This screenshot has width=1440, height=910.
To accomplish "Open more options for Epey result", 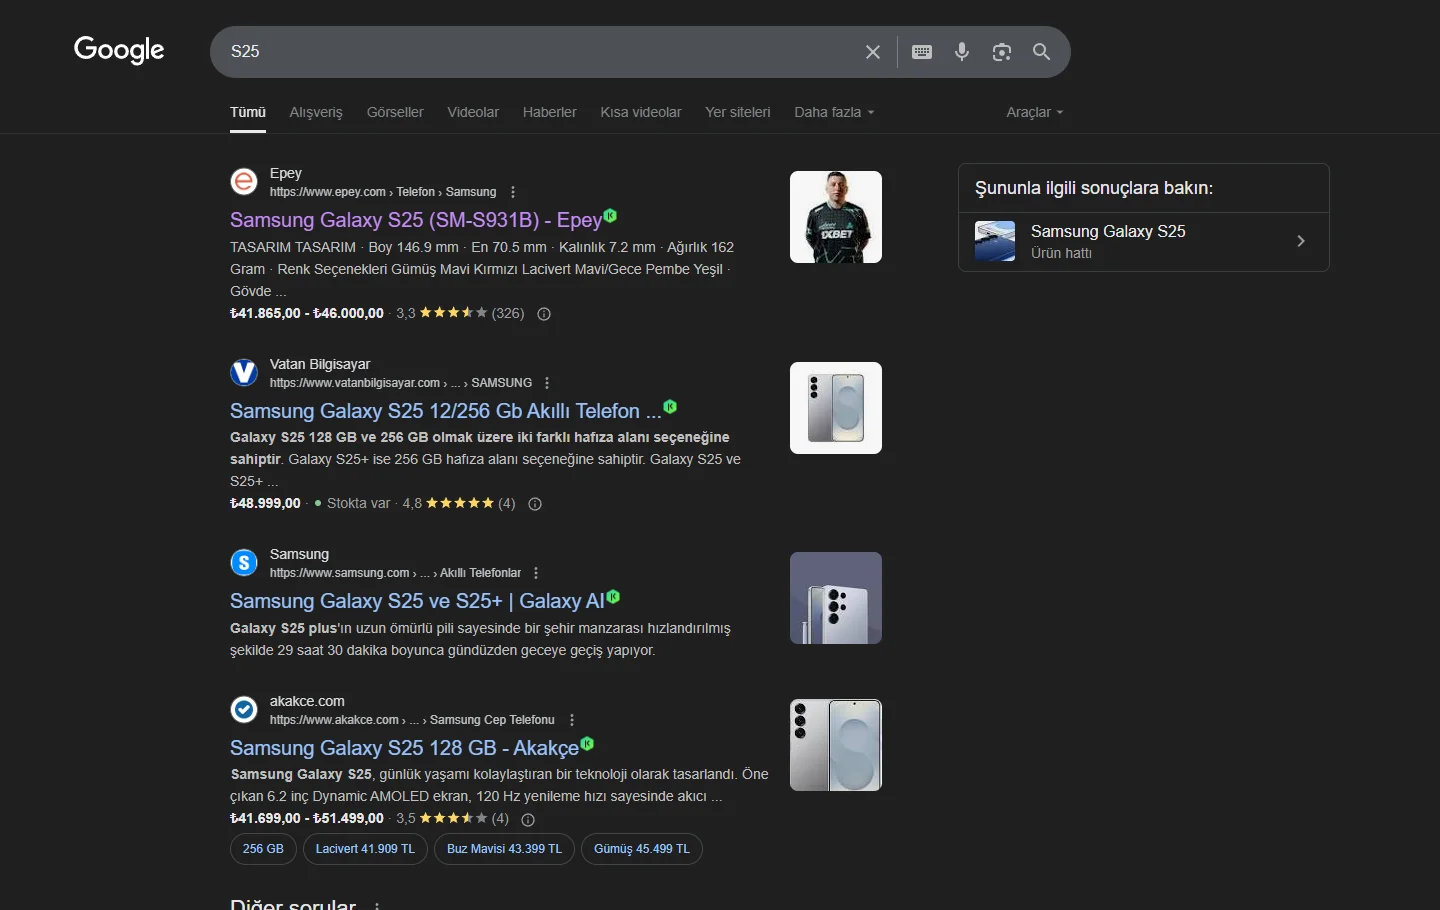I will click(513, 192).
